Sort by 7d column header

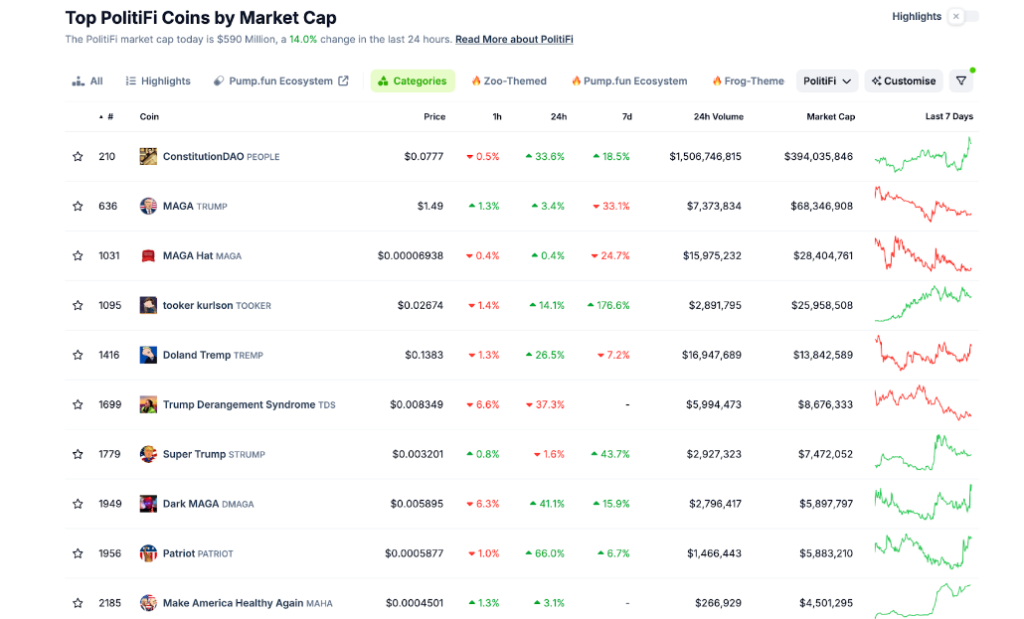click(x=627, y=117)
